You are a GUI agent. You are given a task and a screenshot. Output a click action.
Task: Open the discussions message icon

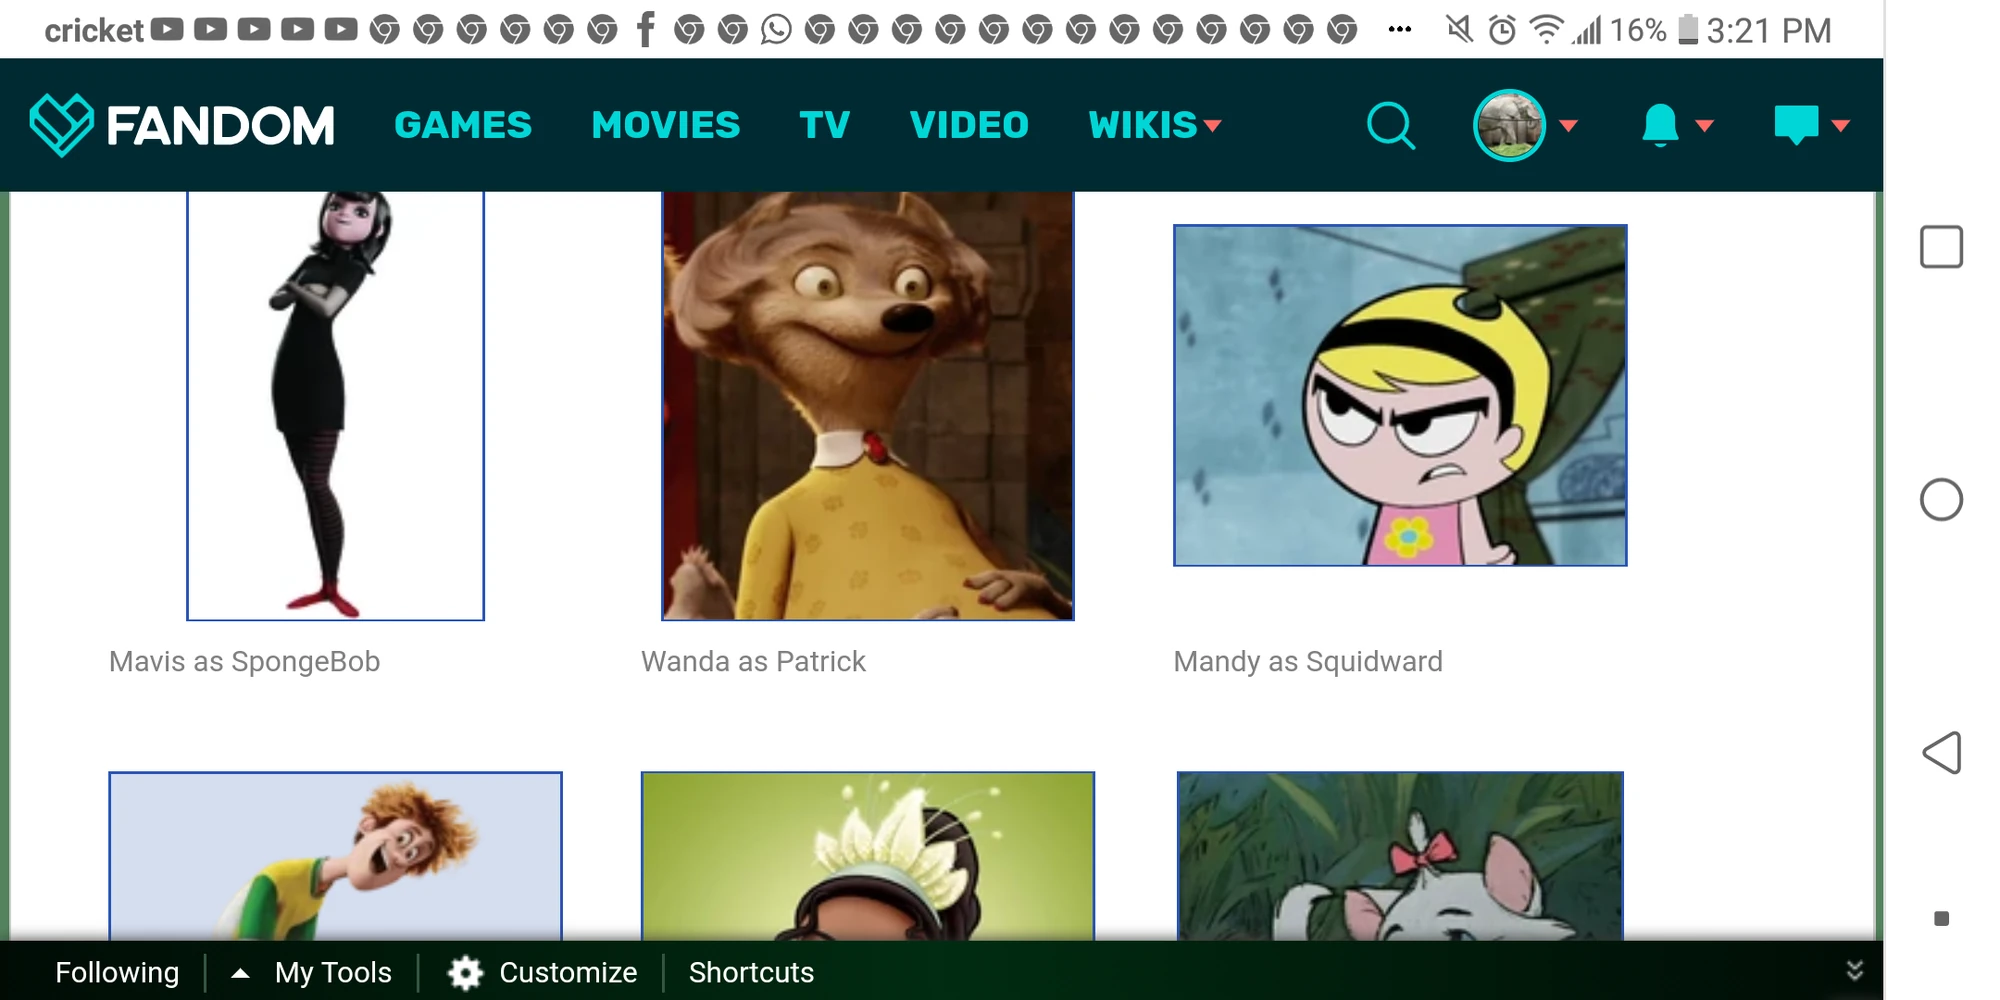(x=1797, y=124)
